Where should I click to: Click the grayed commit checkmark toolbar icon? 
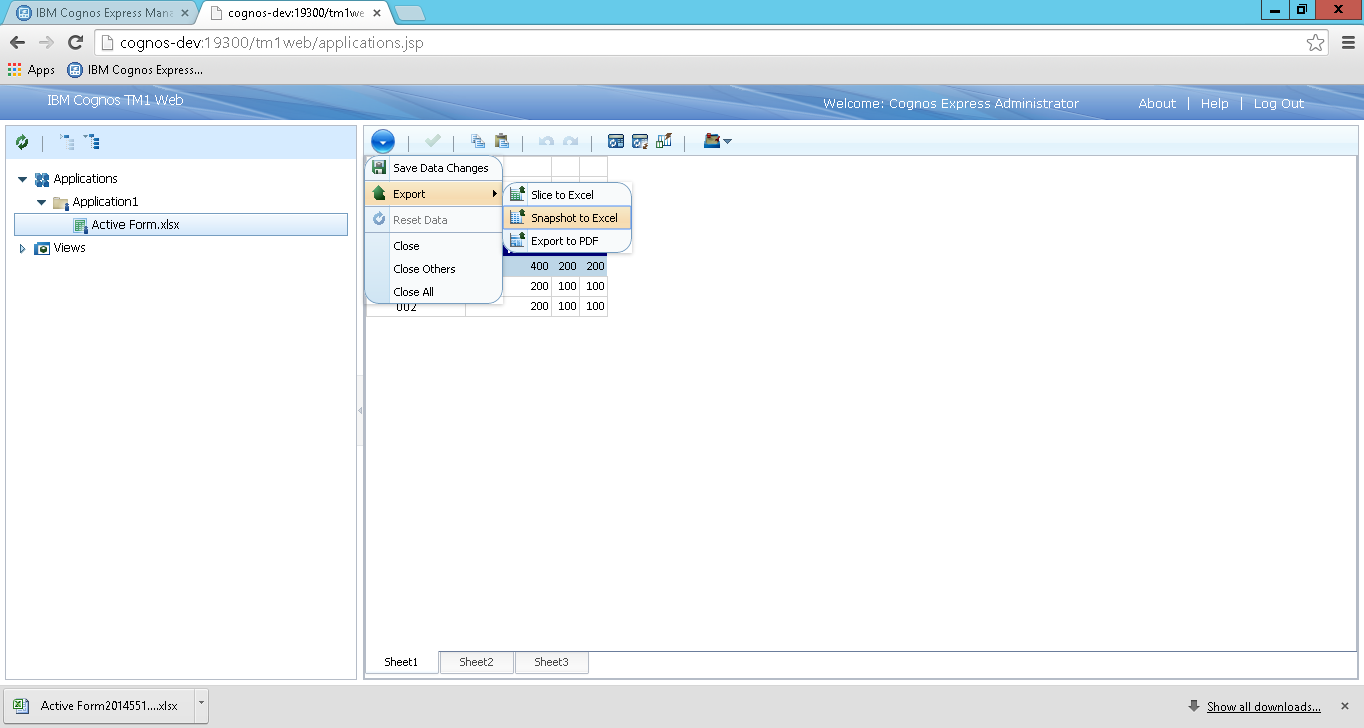point(432,142)
